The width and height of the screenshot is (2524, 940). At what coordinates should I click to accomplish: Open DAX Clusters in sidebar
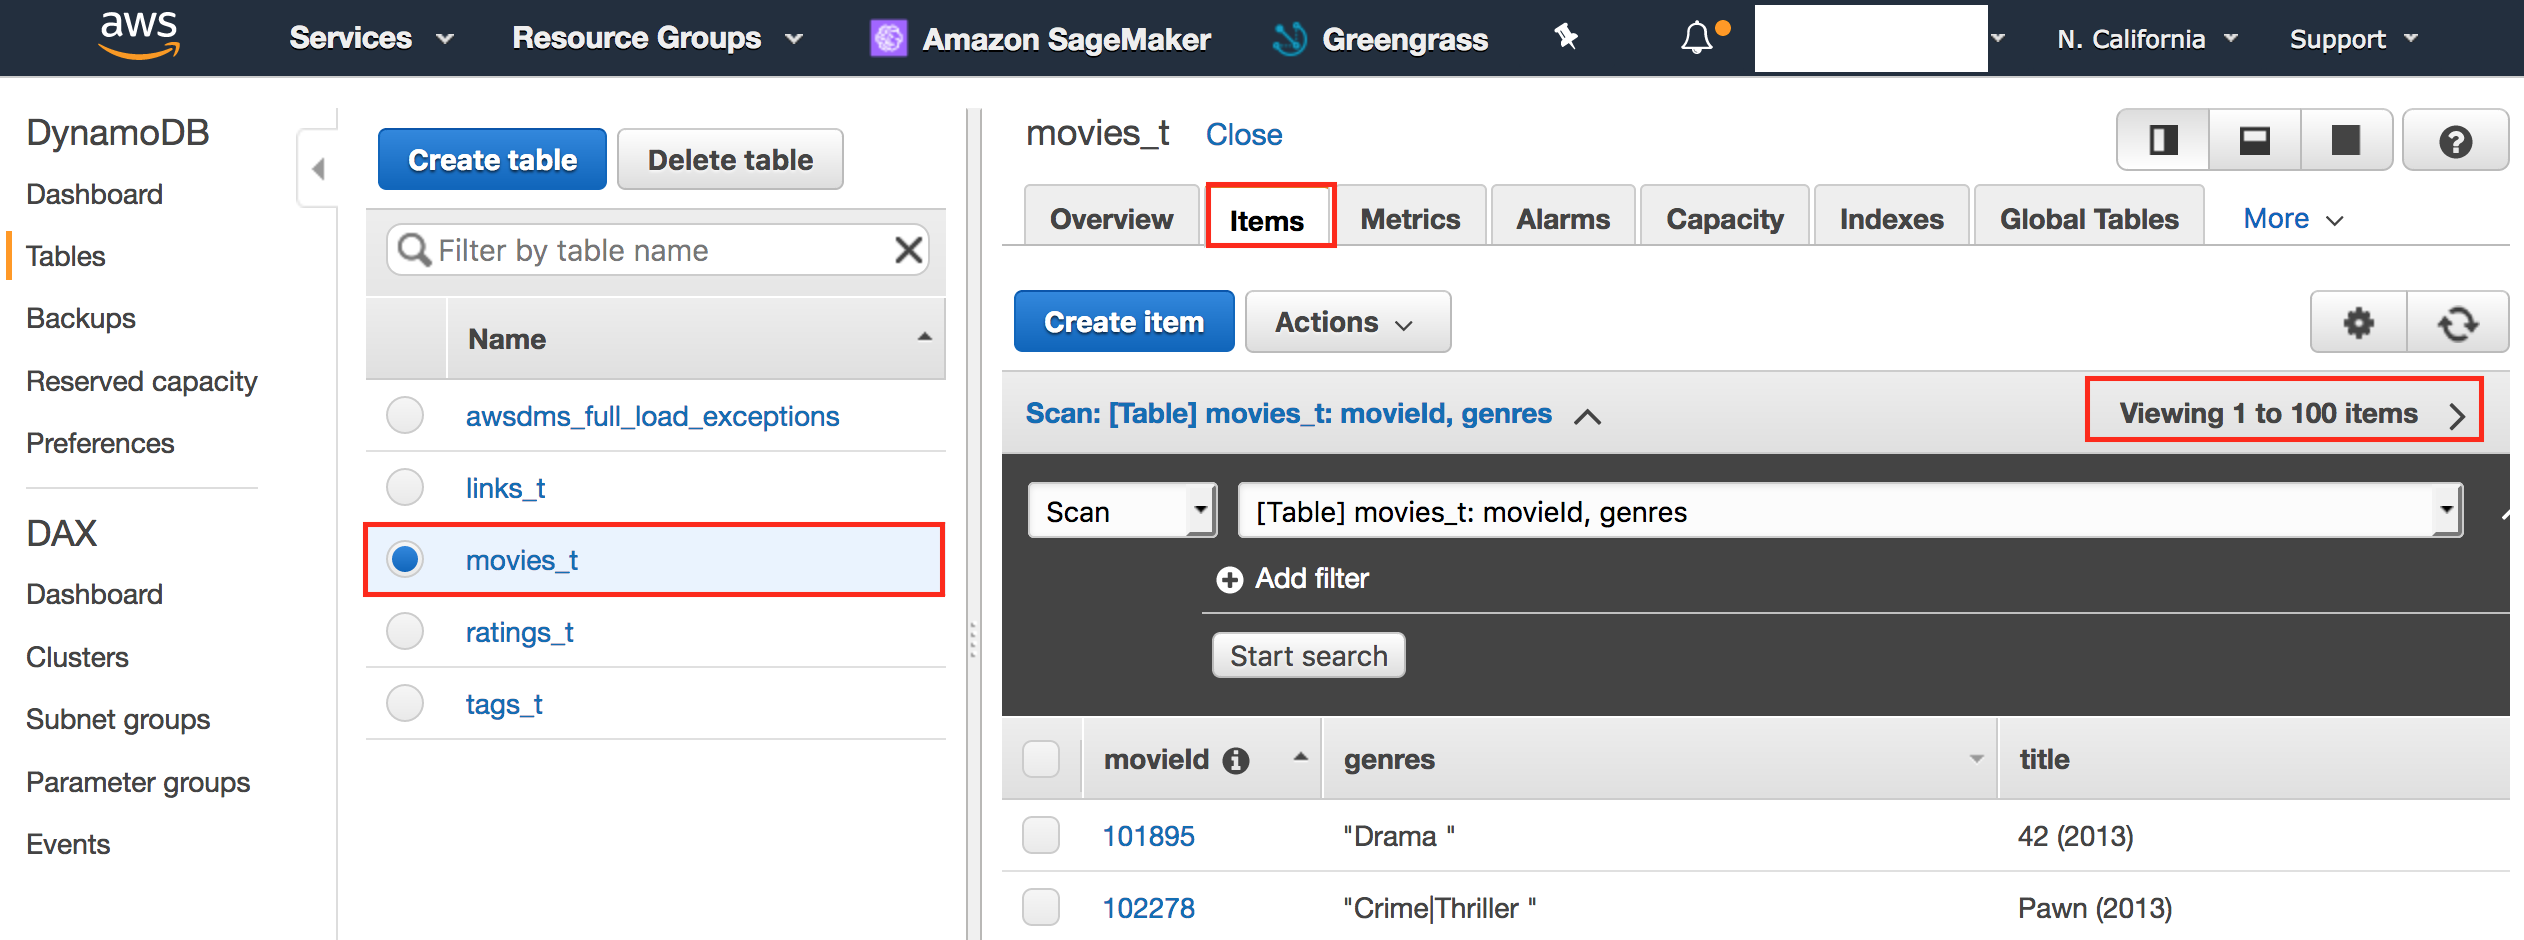click(77, 657)
